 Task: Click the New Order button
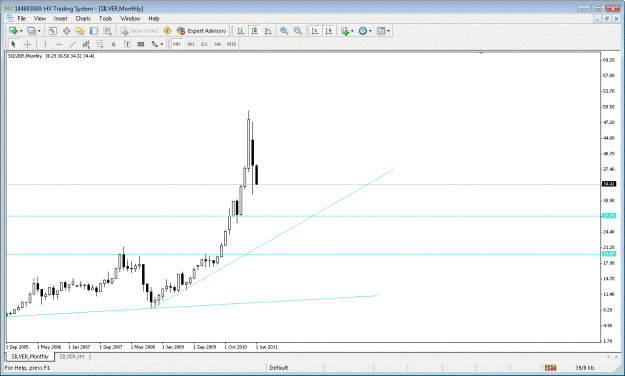click(x=139, y=31)
